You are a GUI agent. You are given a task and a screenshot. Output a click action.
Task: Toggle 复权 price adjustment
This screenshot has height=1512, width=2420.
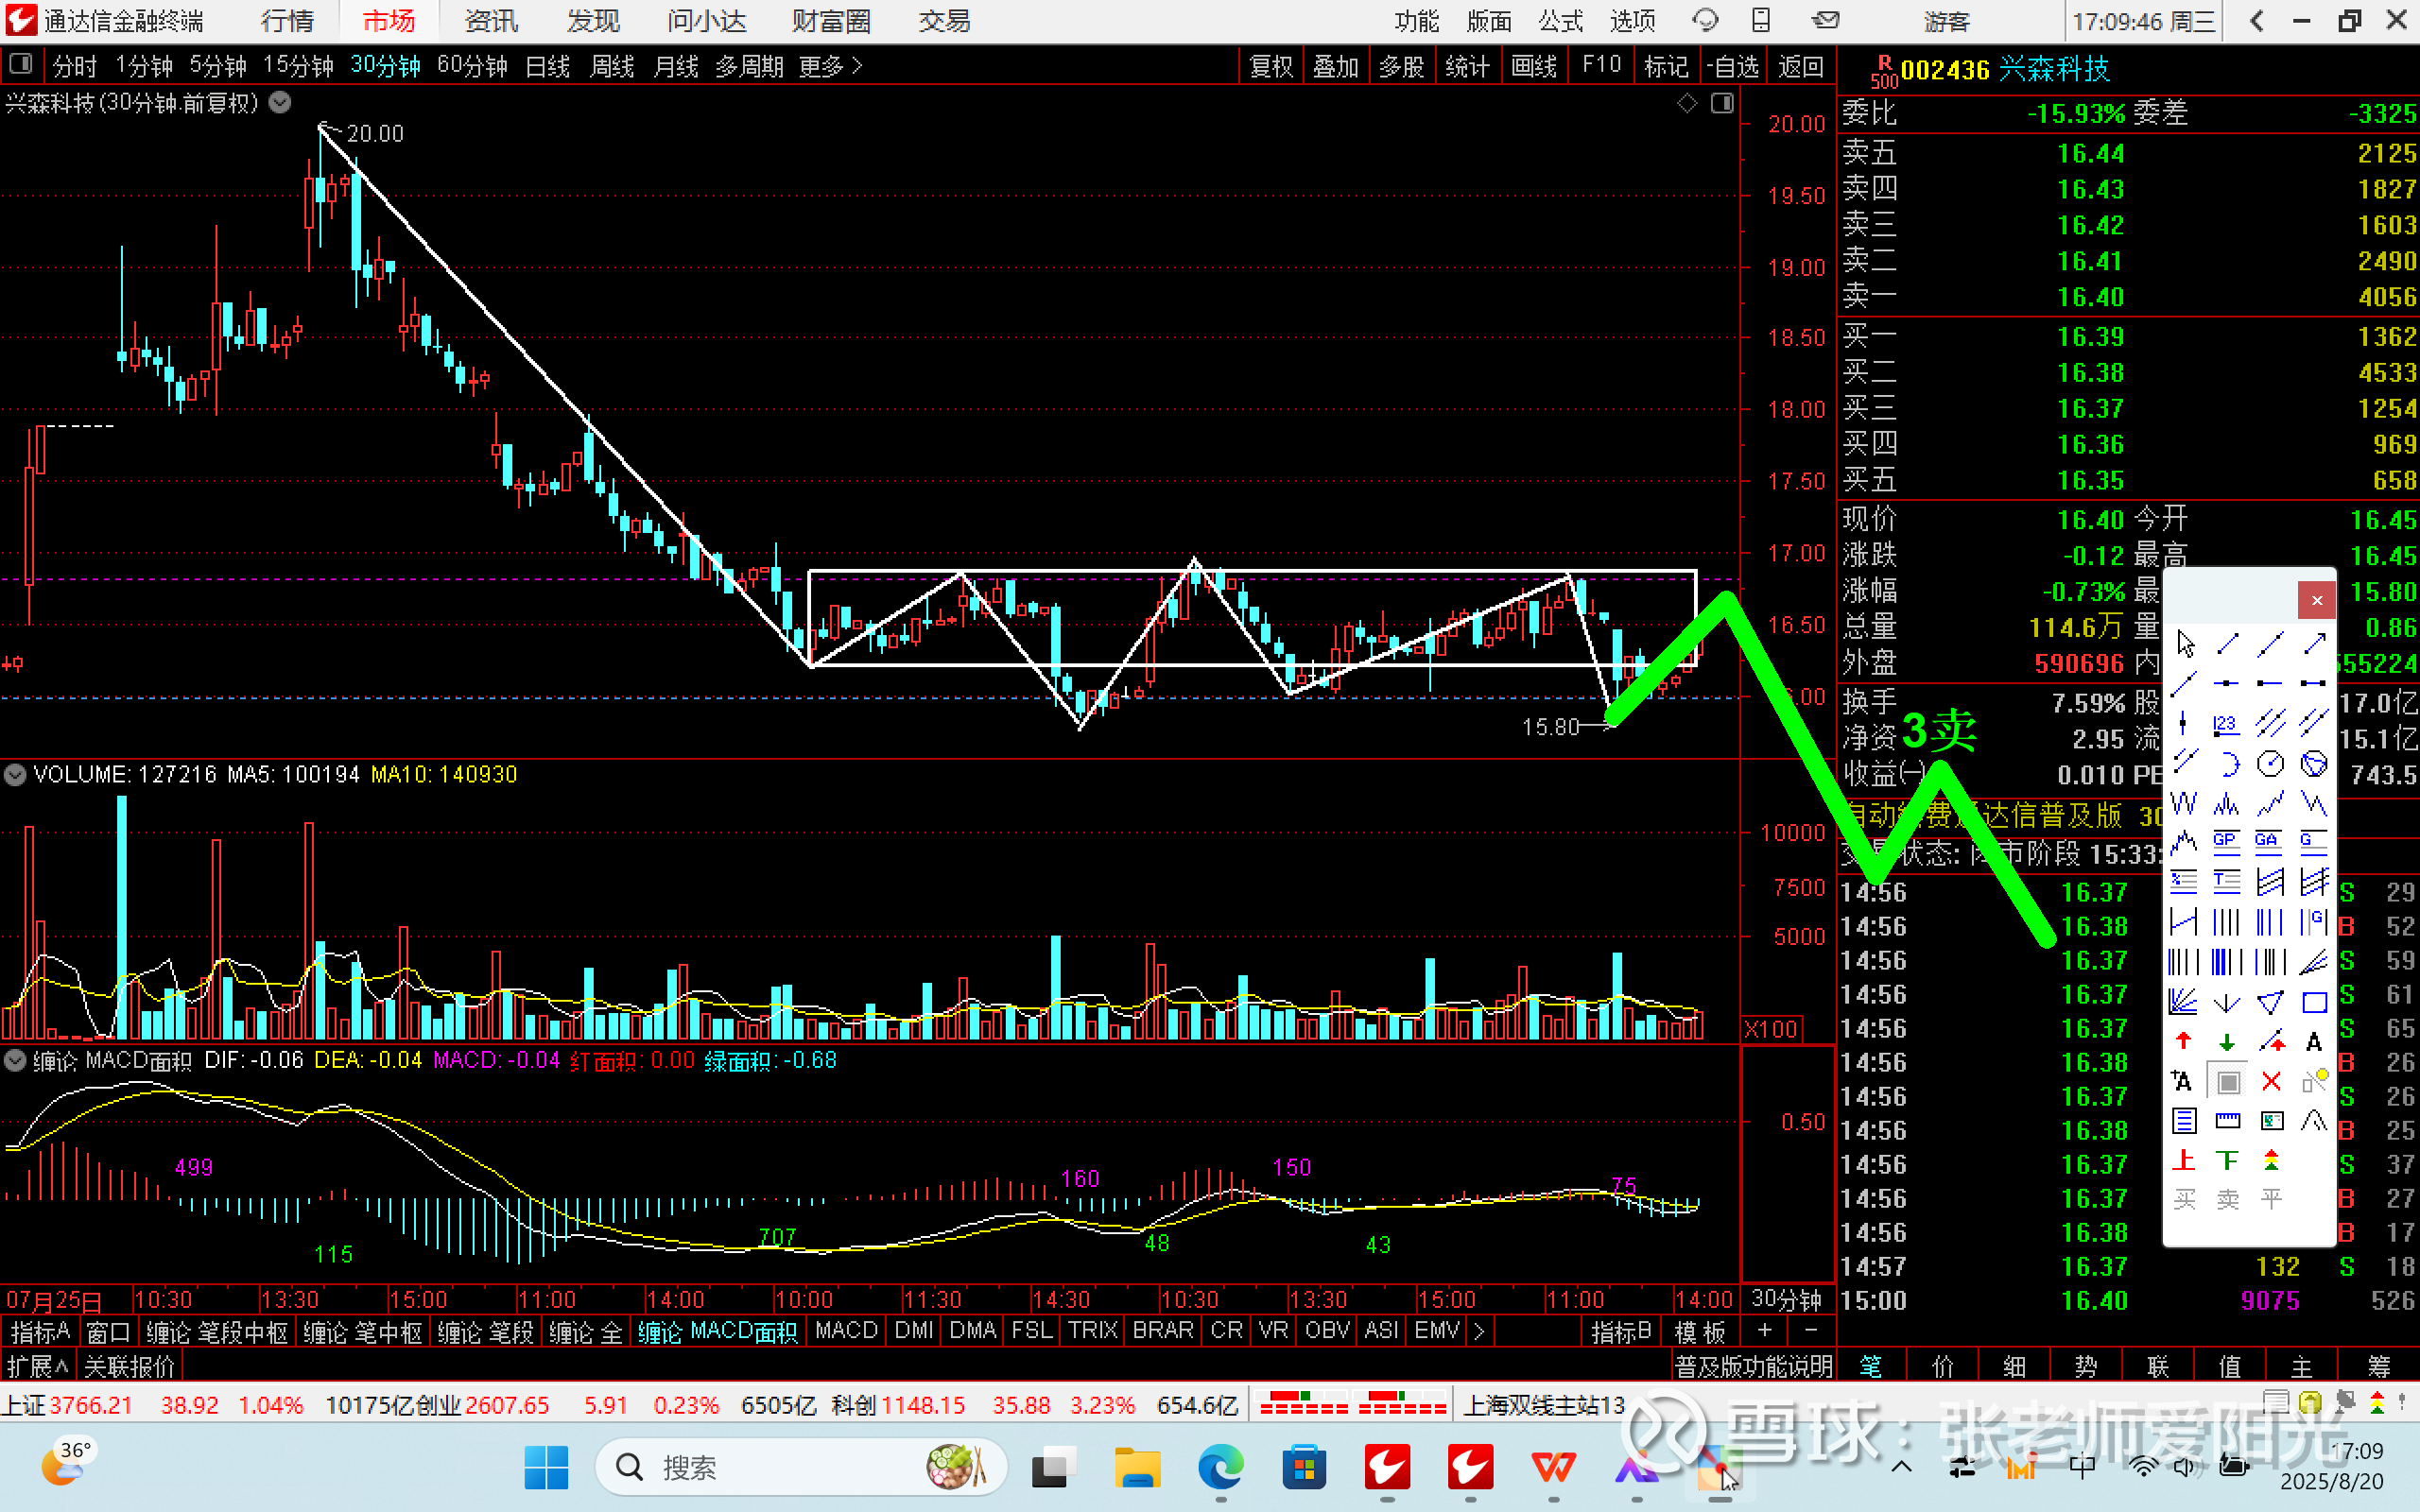(1271, 66)
